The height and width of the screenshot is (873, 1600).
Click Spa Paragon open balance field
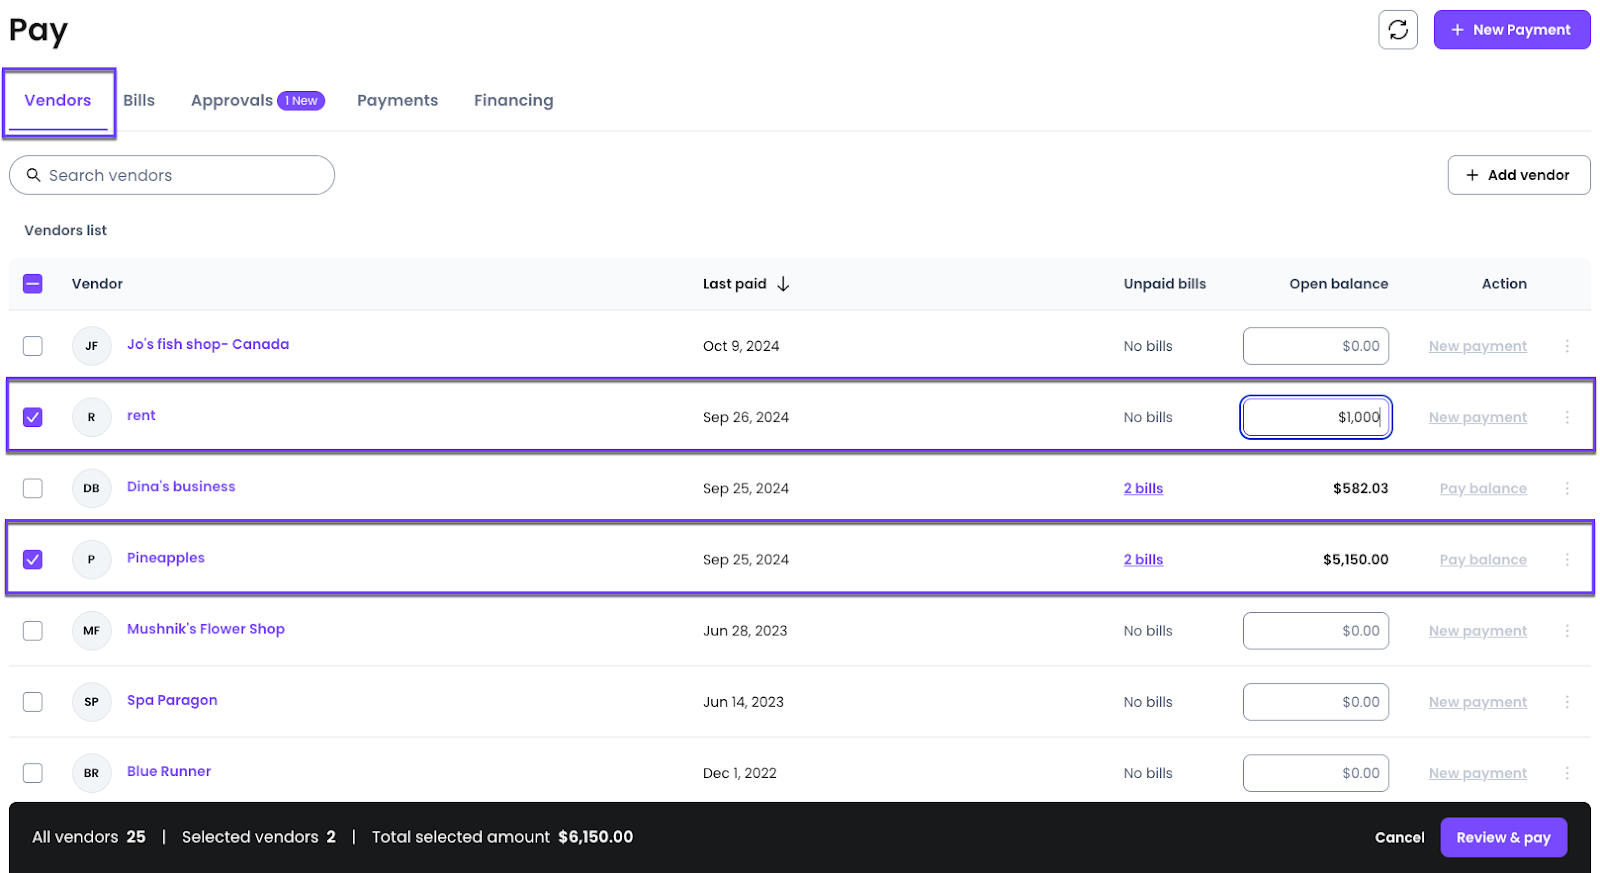pos(1316,702)
